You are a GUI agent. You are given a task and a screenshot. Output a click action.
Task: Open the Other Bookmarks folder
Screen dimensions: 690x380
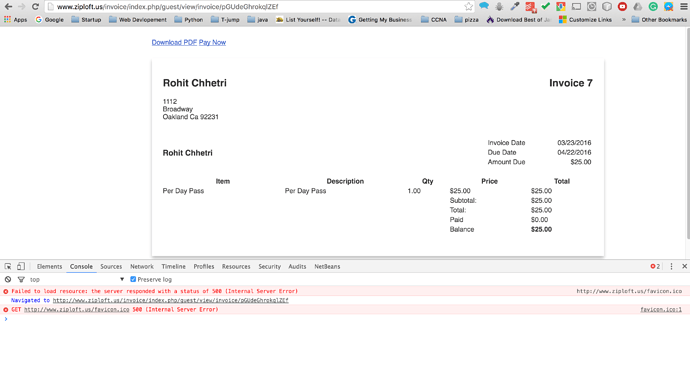(x=659, y=20)
